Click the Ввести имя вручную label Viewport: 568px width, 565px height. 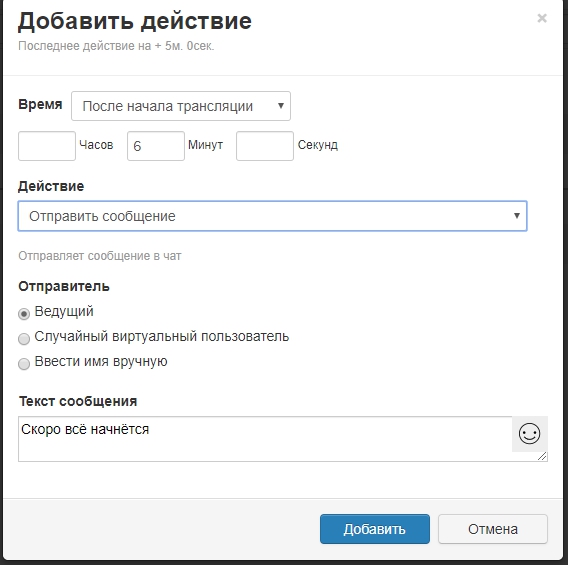(x=101, y=361)
